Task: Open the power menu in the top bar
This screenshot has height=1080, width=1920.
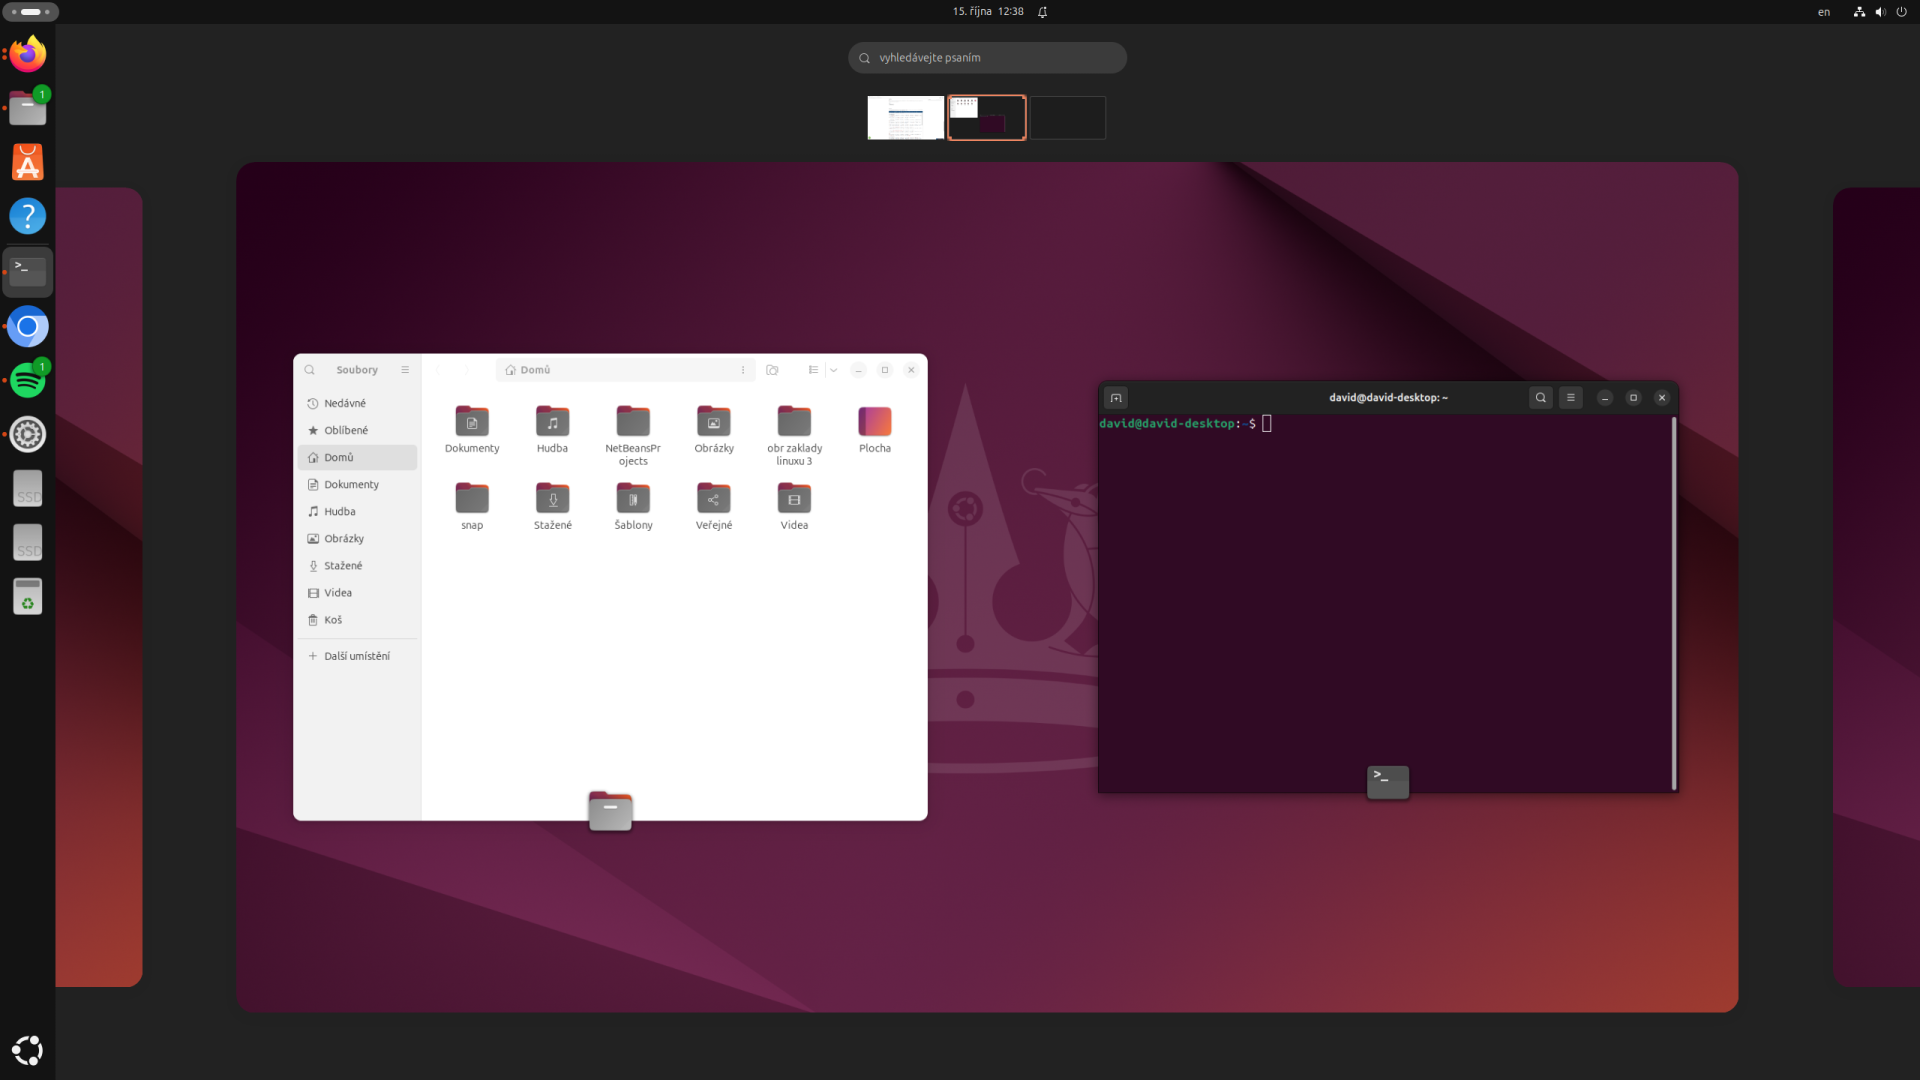Action: pyautogui.click(x=1902, y=11)
